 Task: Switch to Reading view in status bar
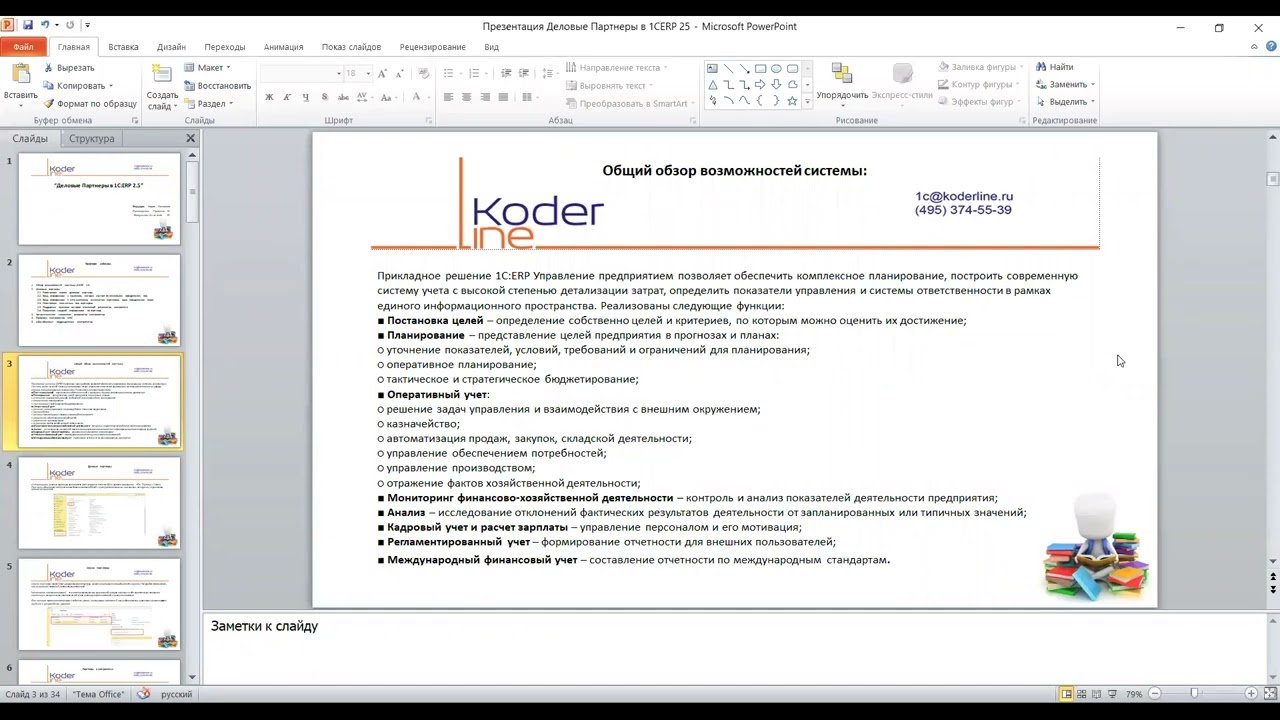[x=1097, y=694]
